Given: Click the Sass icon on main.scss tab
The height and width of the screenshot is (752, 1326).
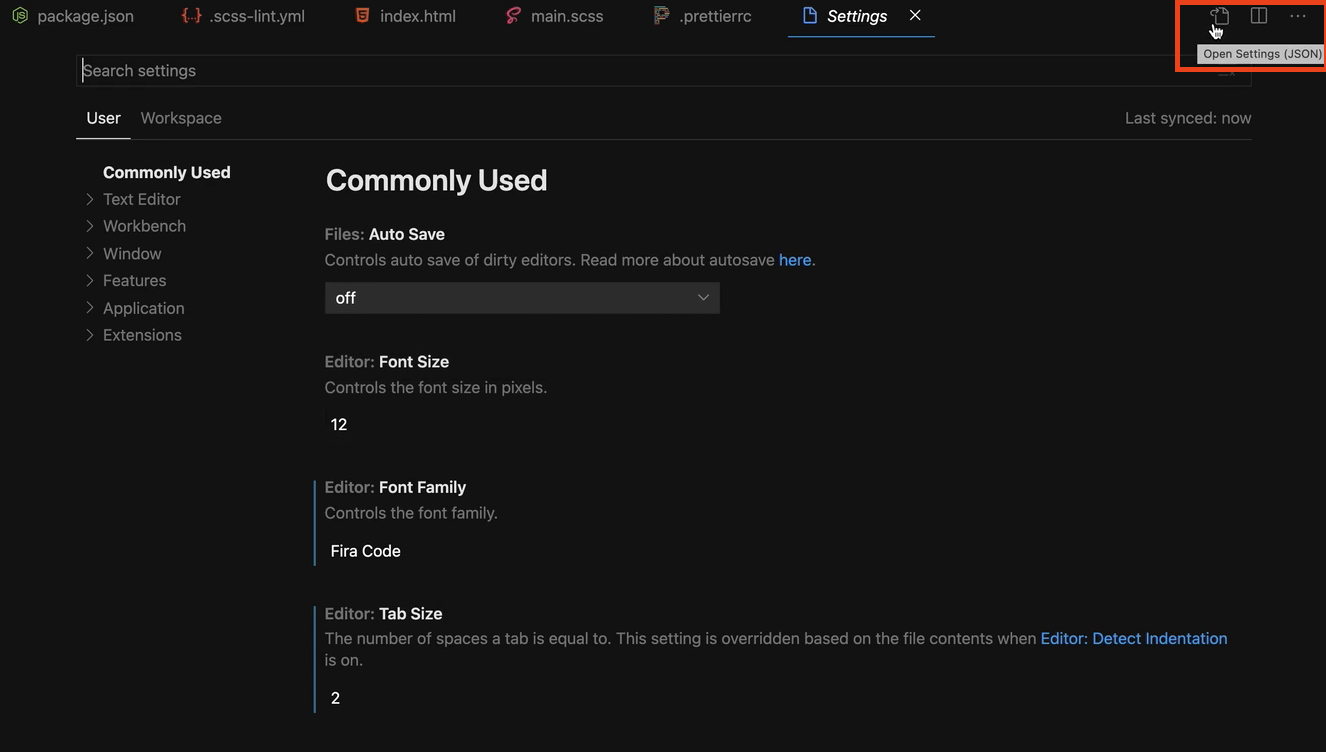Looking at the screenshot, I should [x=513, y=16].
